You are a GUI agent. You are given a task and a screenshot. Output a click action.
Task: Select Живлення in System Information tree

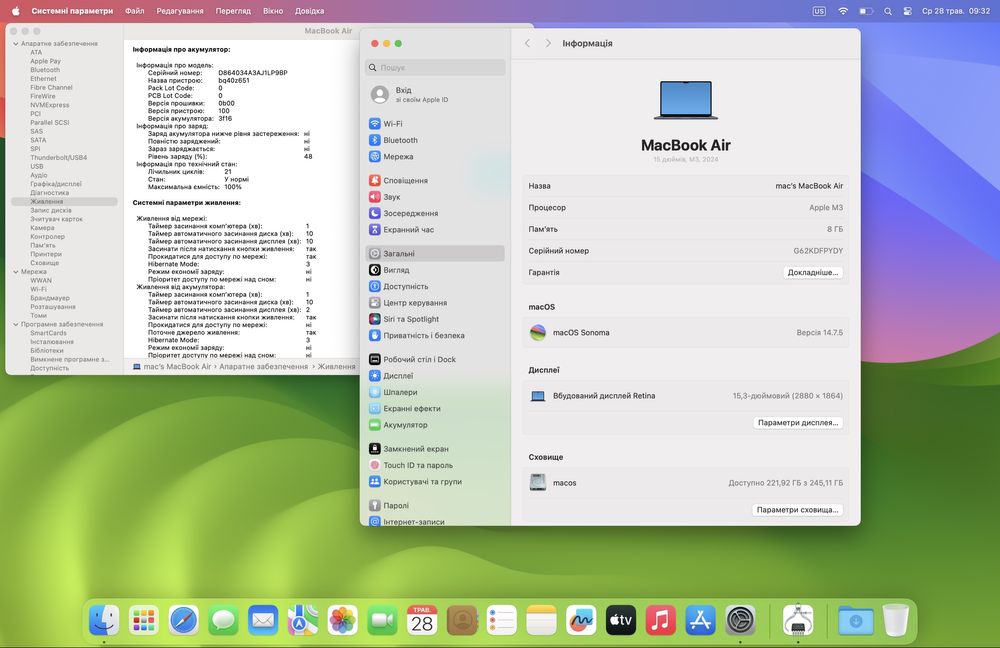[64, 202]
